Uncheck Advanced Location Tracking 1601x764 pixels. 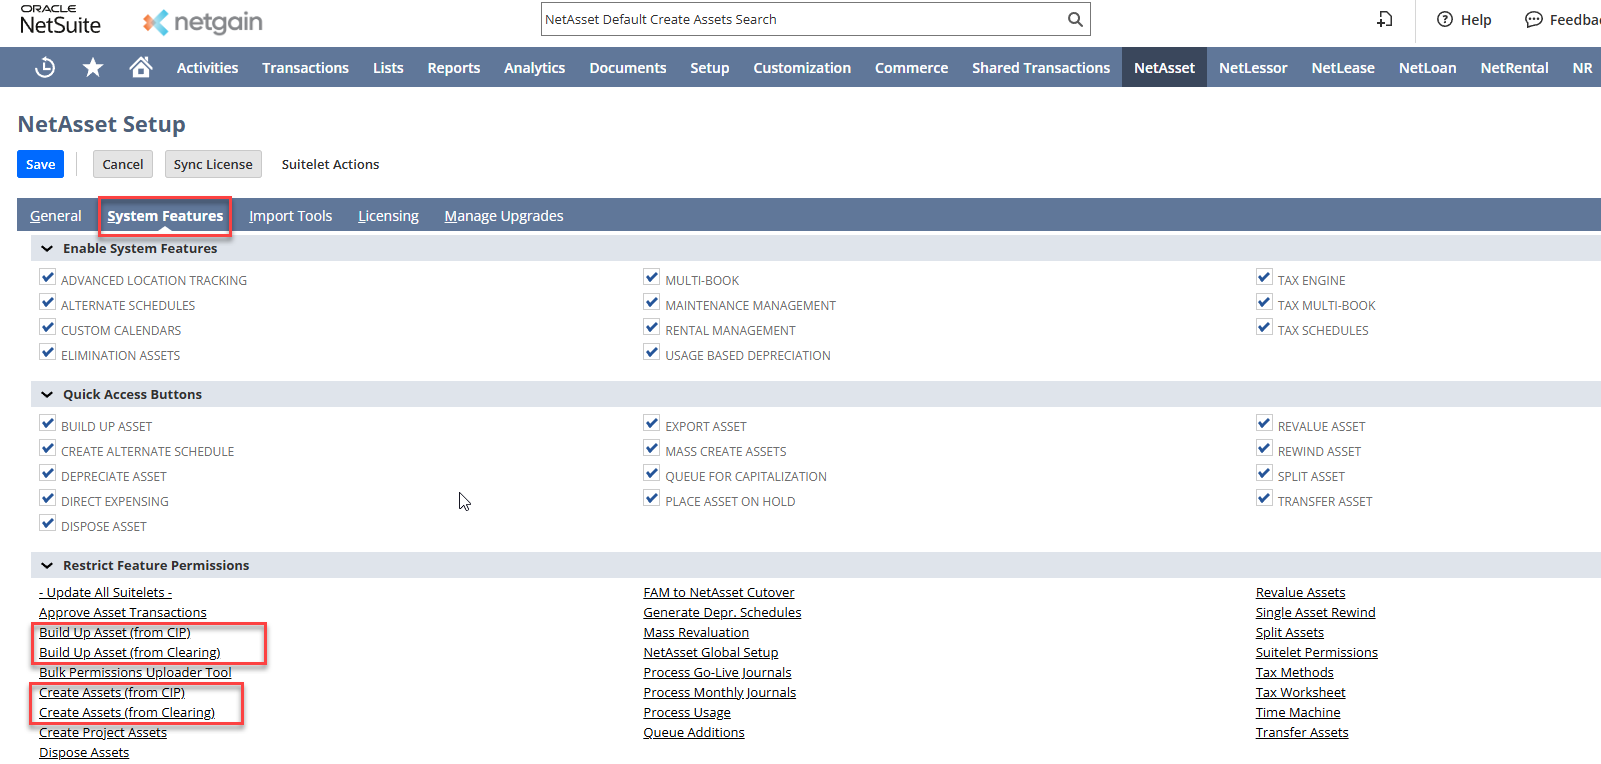click(47, 278)
